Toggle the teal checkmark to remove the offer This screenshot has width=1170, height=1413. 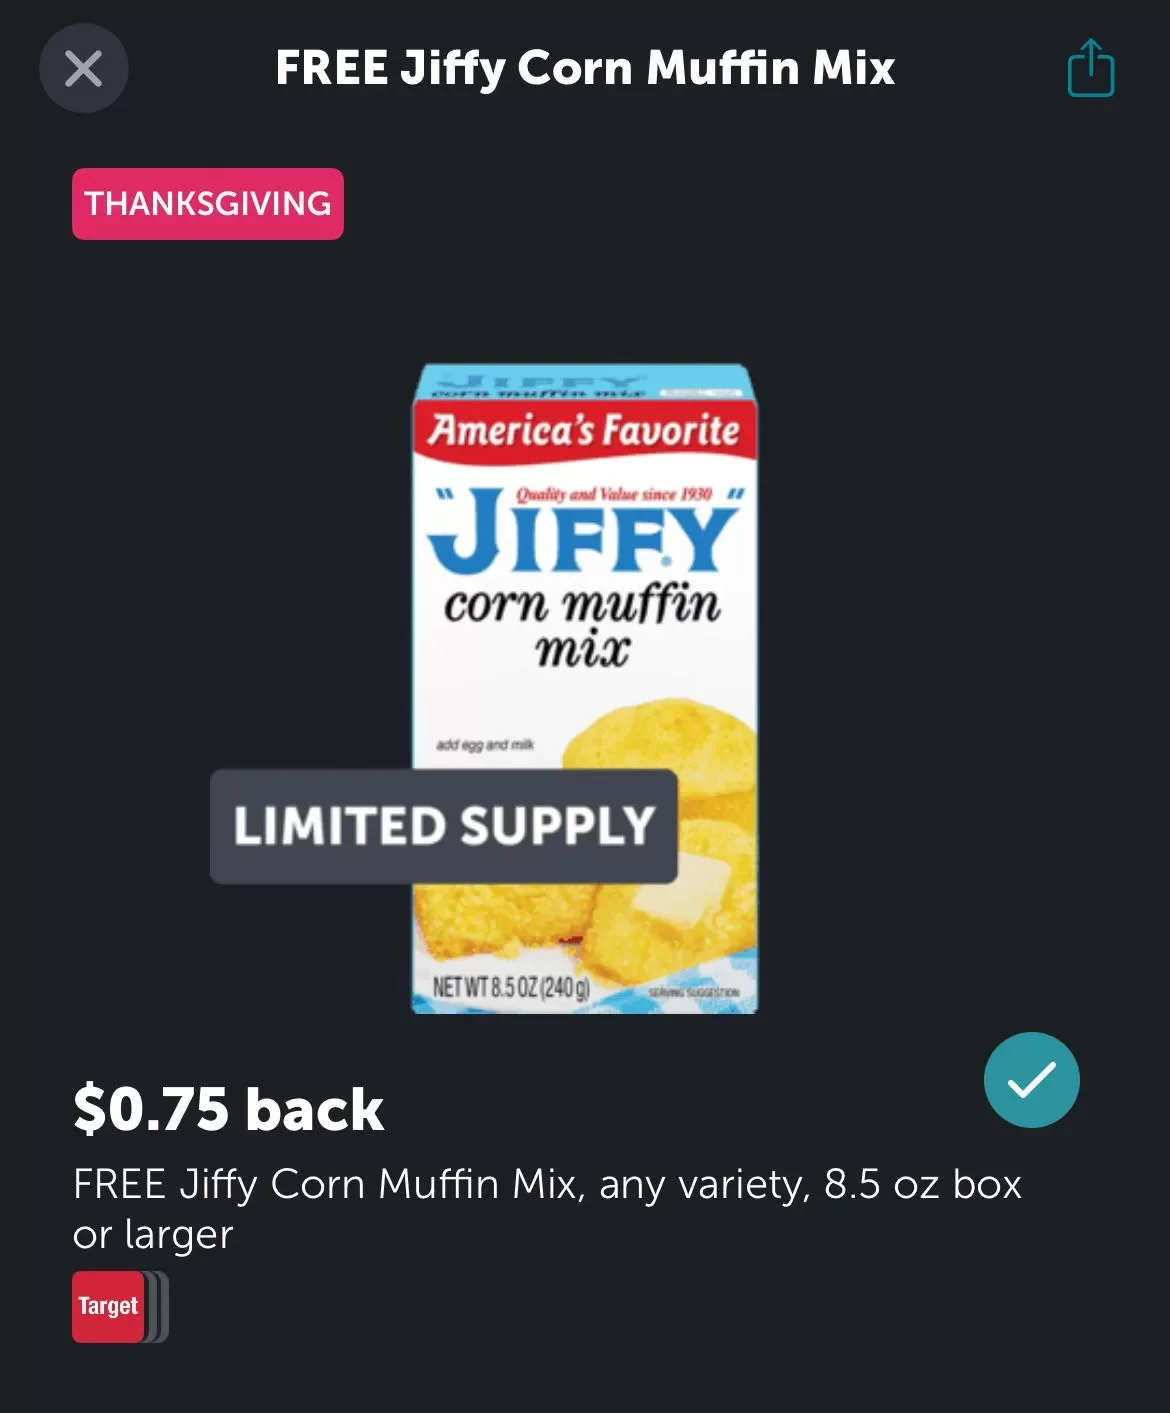click(1031, 1080)
